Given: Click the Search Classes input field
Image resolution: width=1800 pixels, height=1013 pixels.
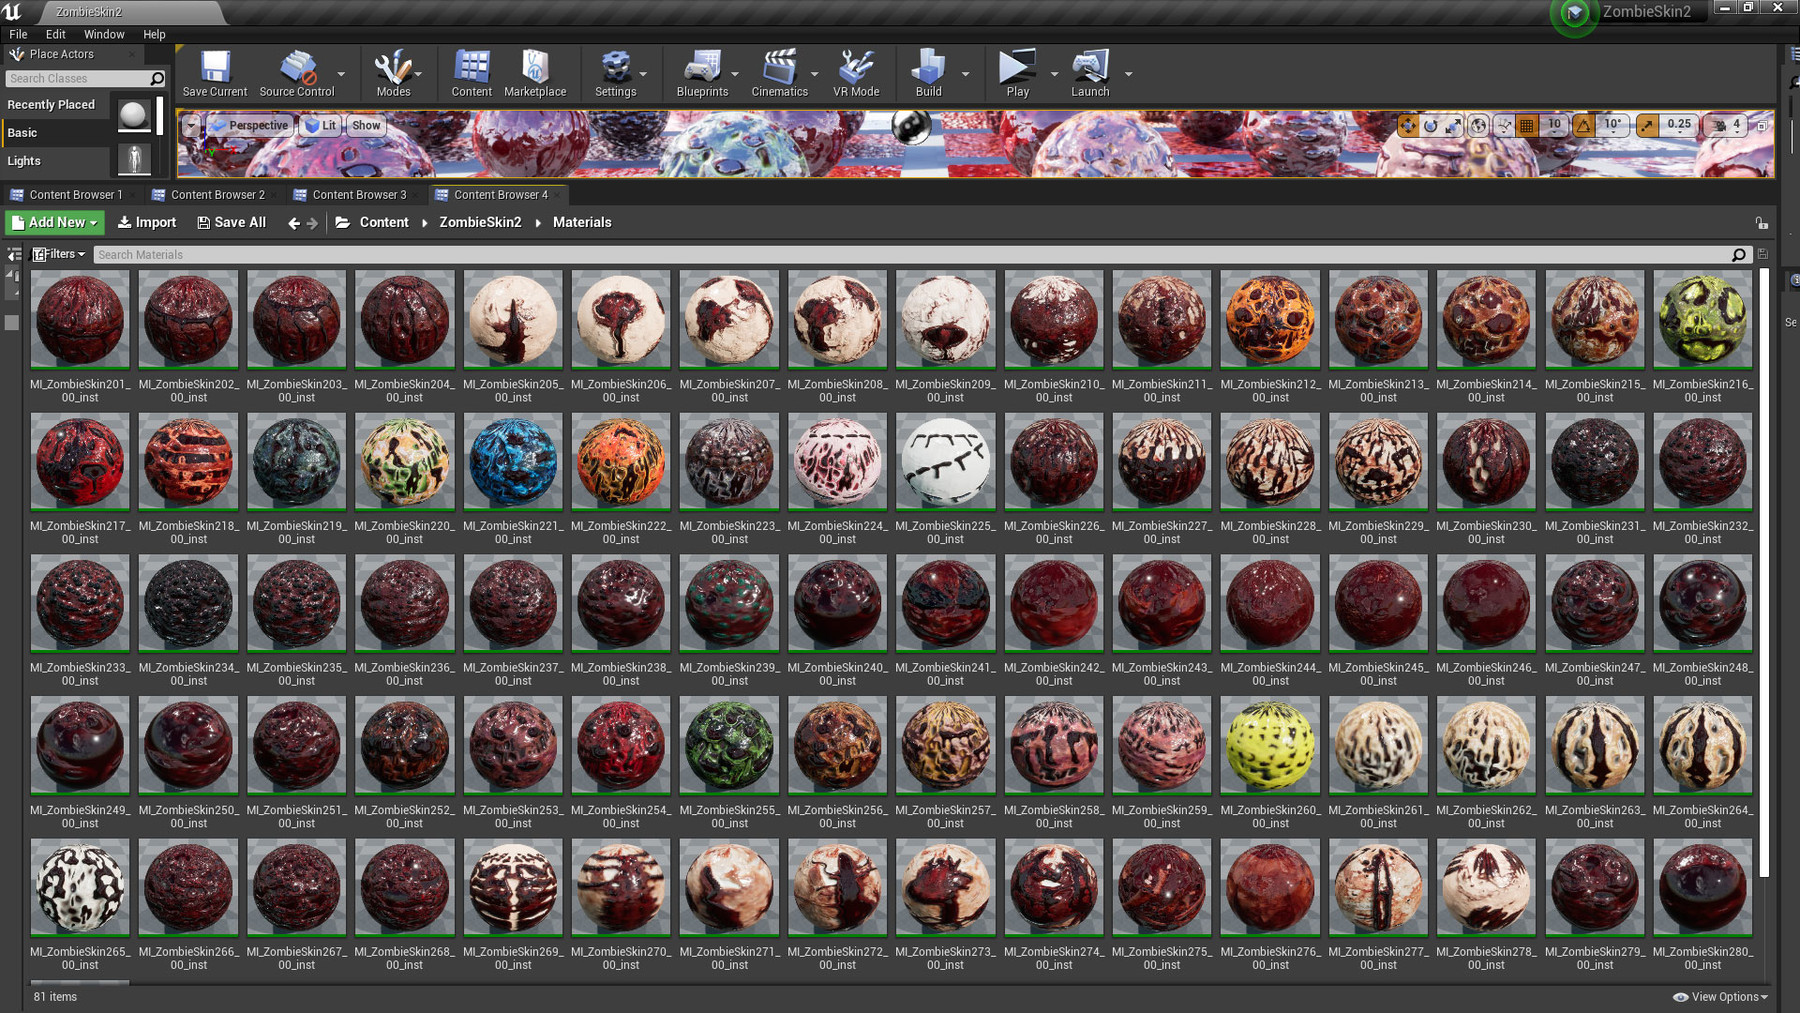Looking at the screenshot, I should click(85, 78).
